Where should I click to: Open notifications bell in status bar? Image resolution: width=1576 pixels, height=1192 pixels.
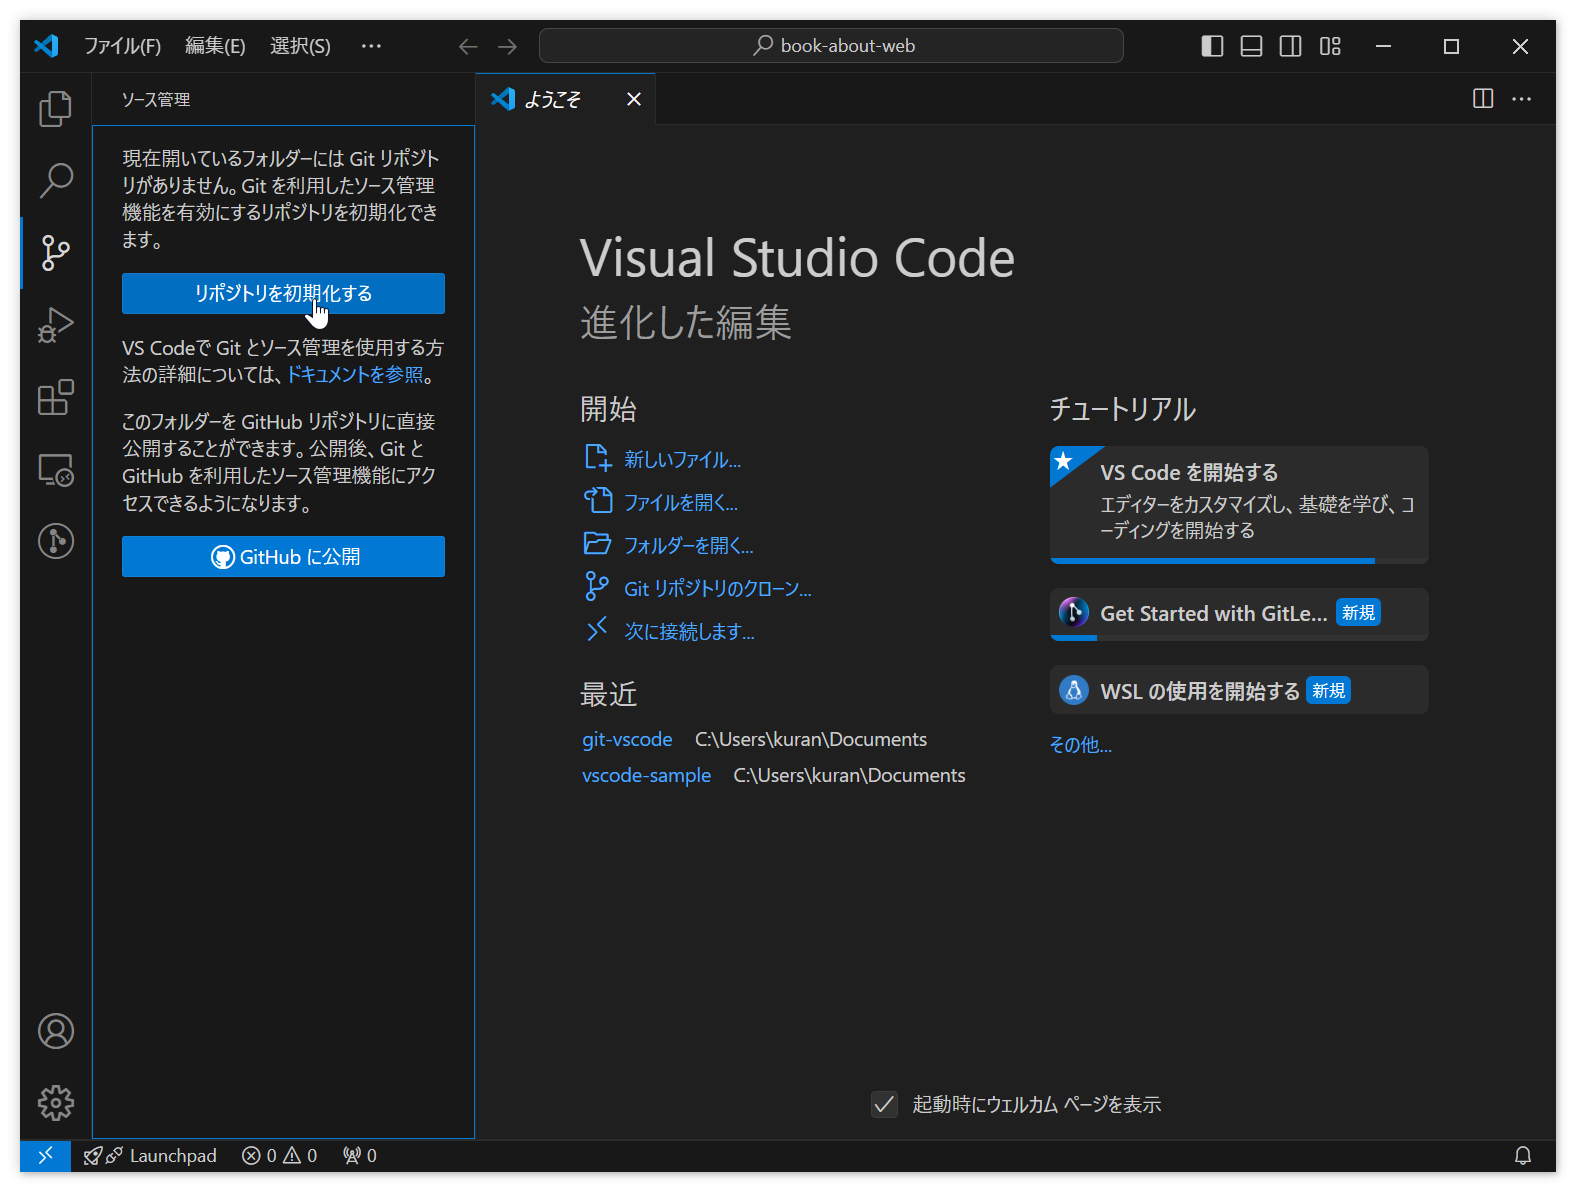click(x=1523, y=1156)
